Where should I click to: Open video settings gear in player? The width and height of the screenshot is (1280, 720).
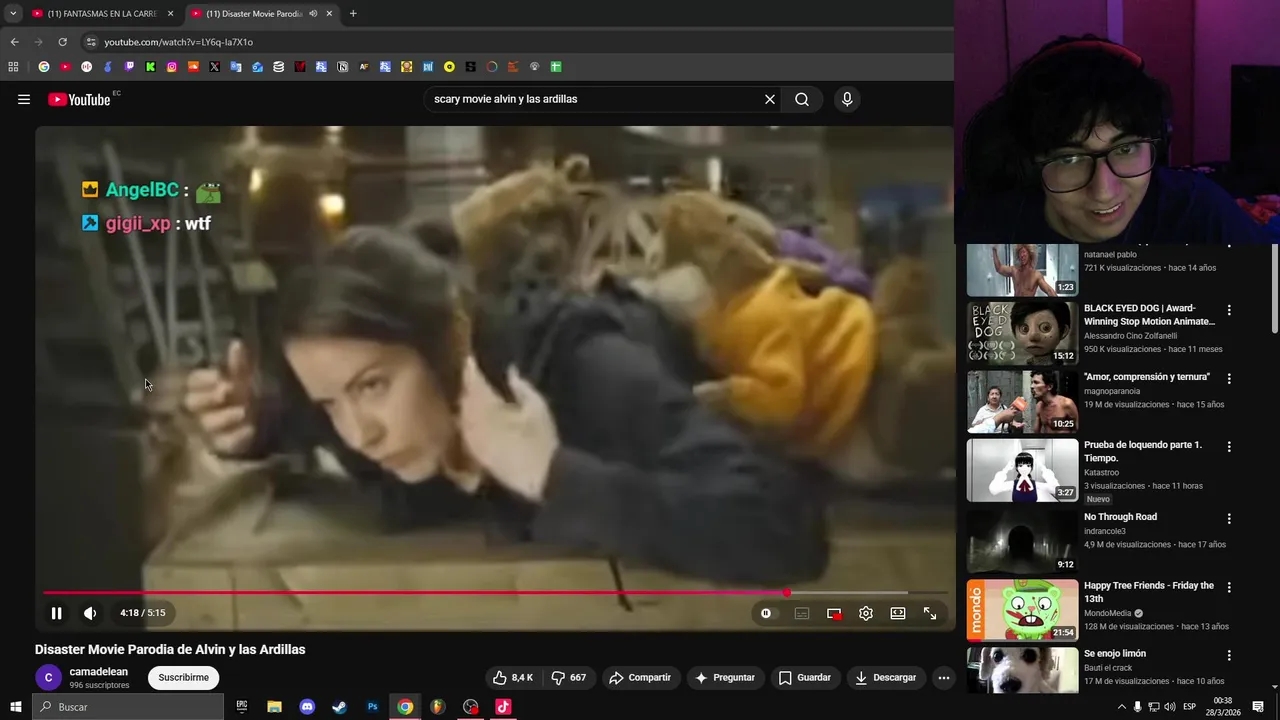tap(866, 613)
